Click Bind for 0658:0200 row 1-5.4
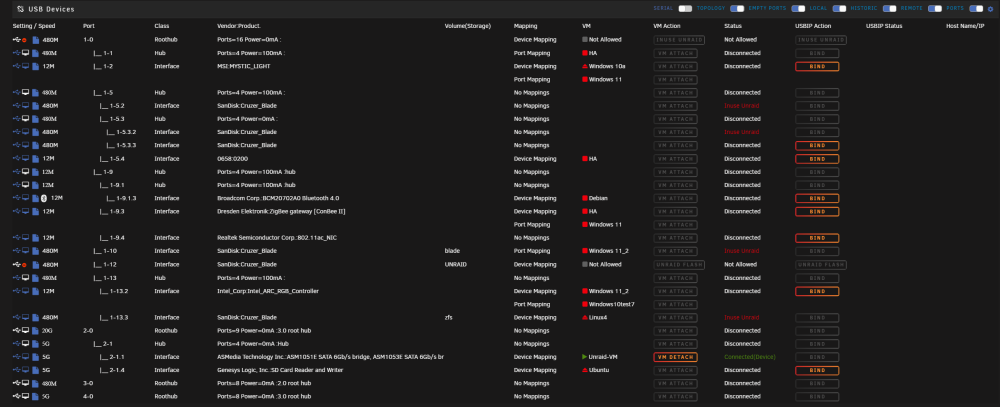Image resolution: width=1000 pixels, height=407 pixels. coord(817,158)
